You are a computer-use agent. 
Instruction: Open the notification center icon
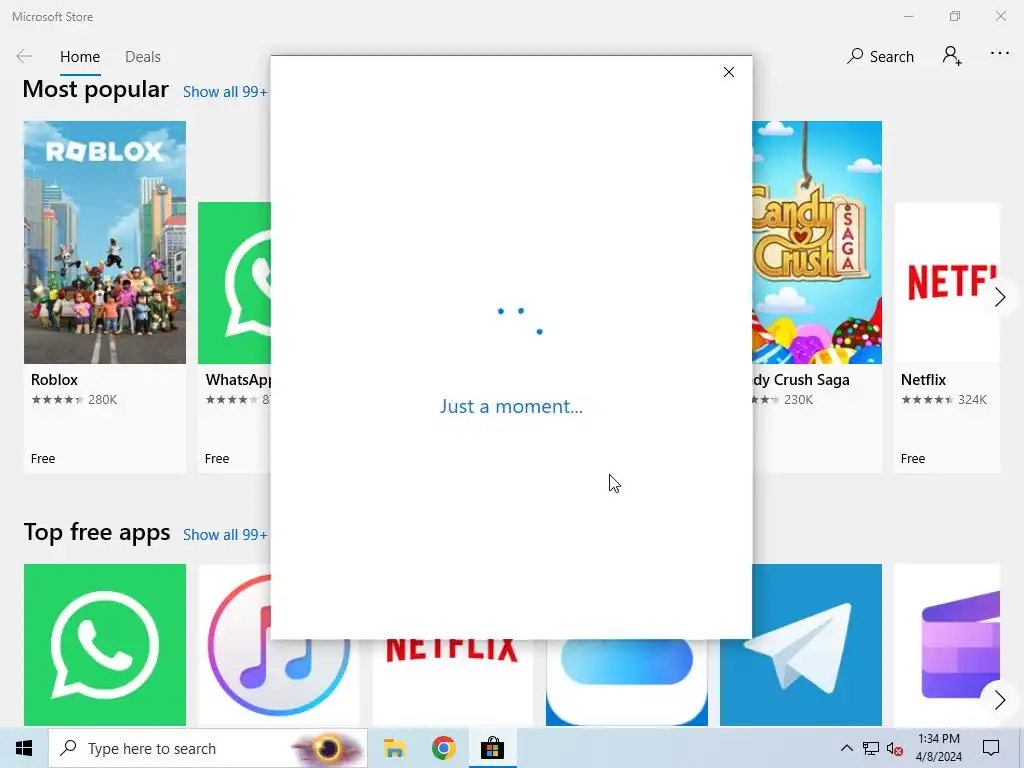tap(991, 748)
